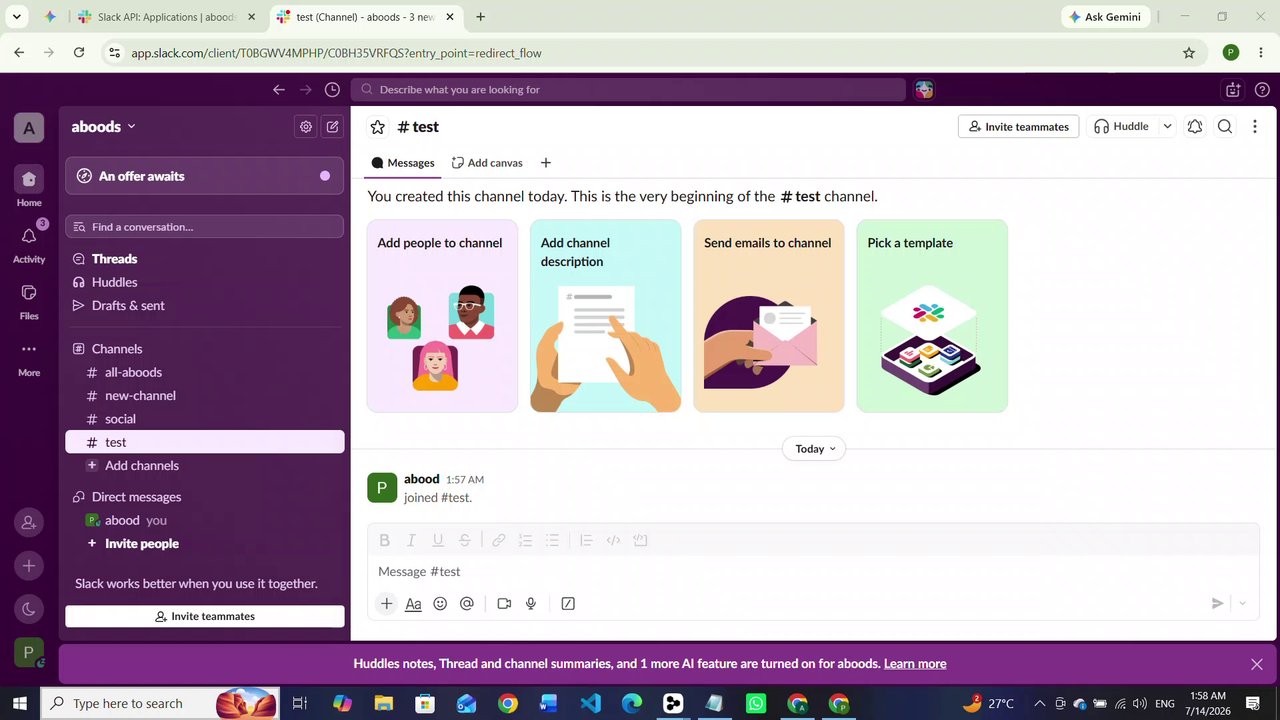Mention someone with the @ icon
The height and width of the screenshot is (720, 1280).
(x=467, y=604)
